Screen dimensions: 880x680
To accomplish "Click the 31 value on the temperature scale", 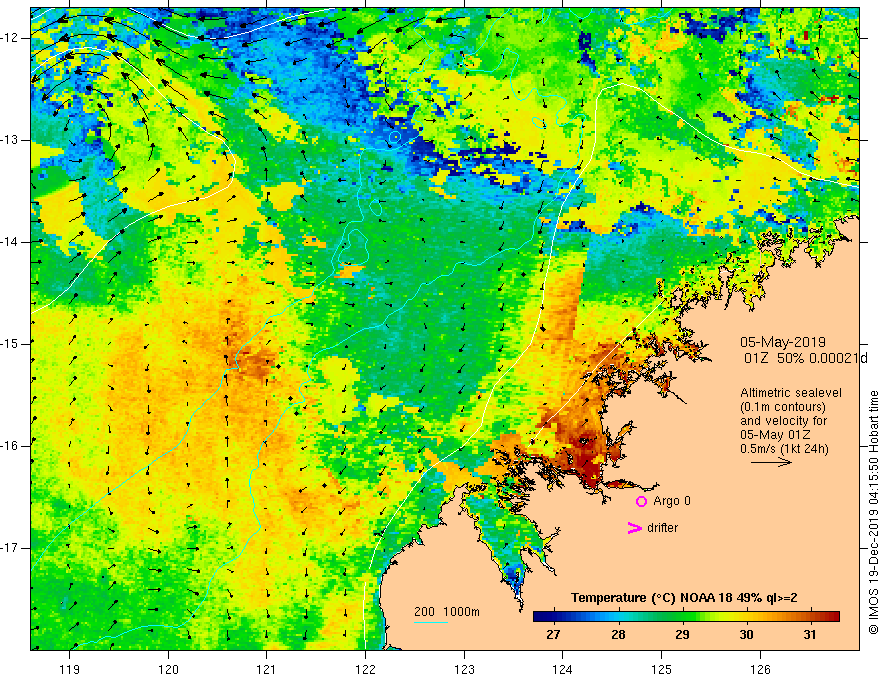I will pos(810,635).
